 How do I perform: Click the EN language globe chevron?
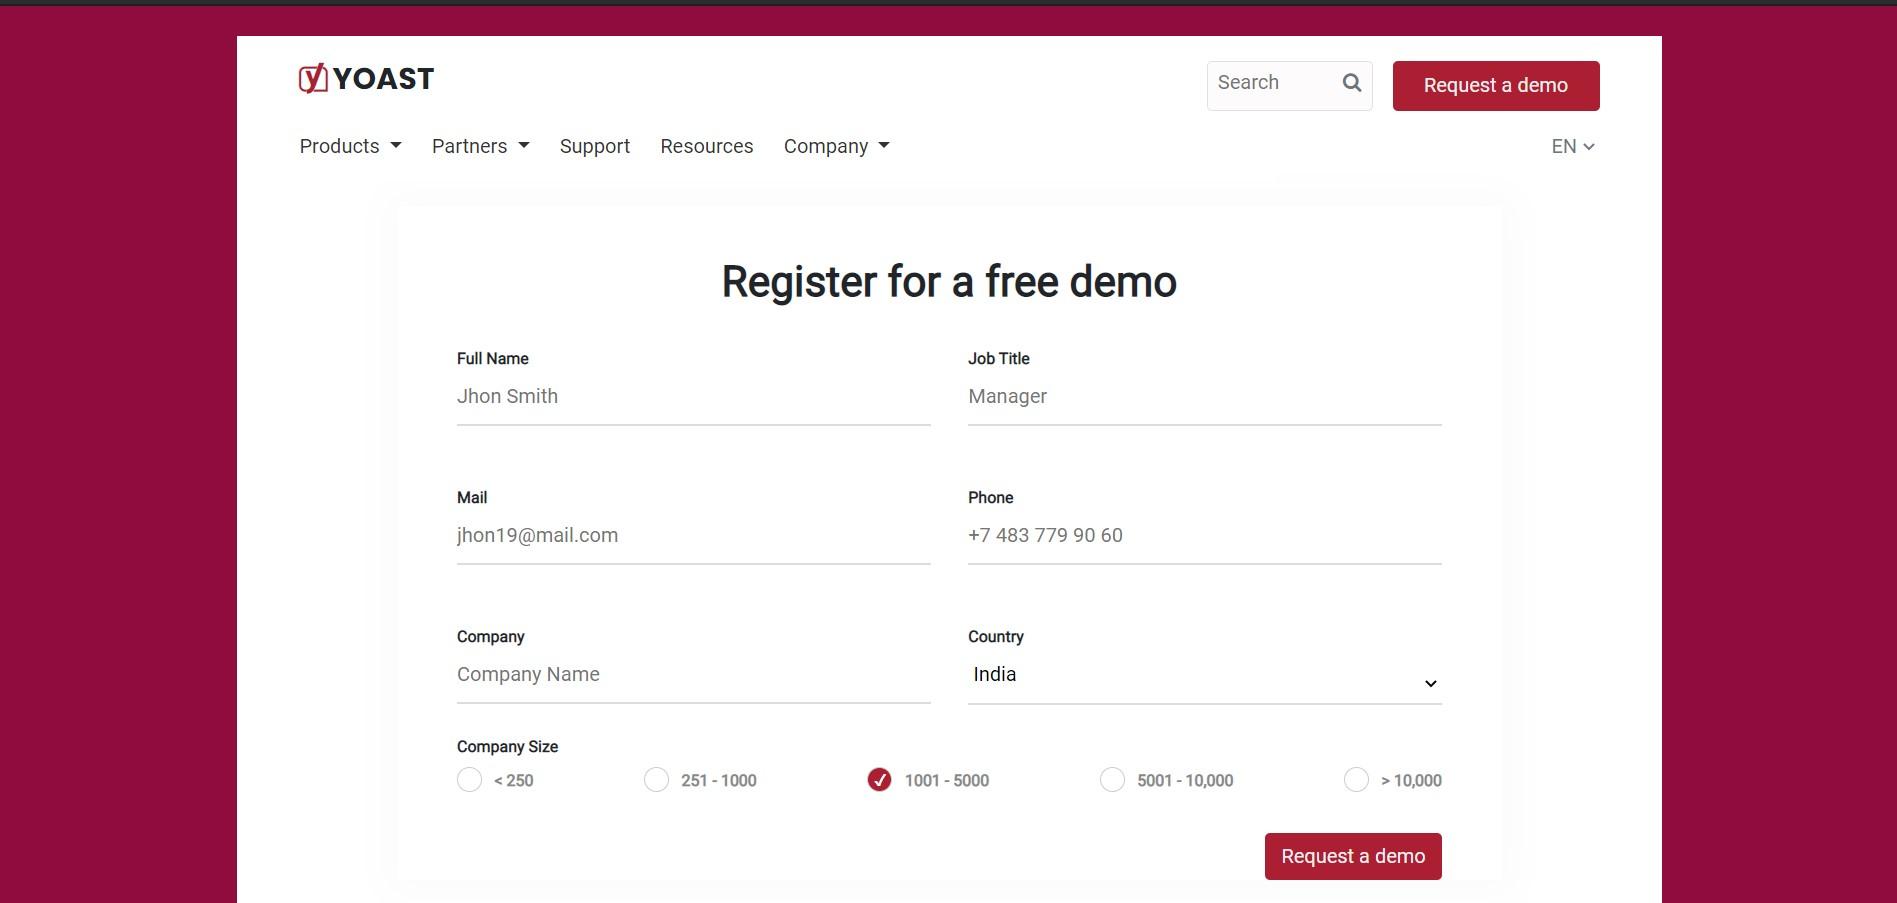1589,146
